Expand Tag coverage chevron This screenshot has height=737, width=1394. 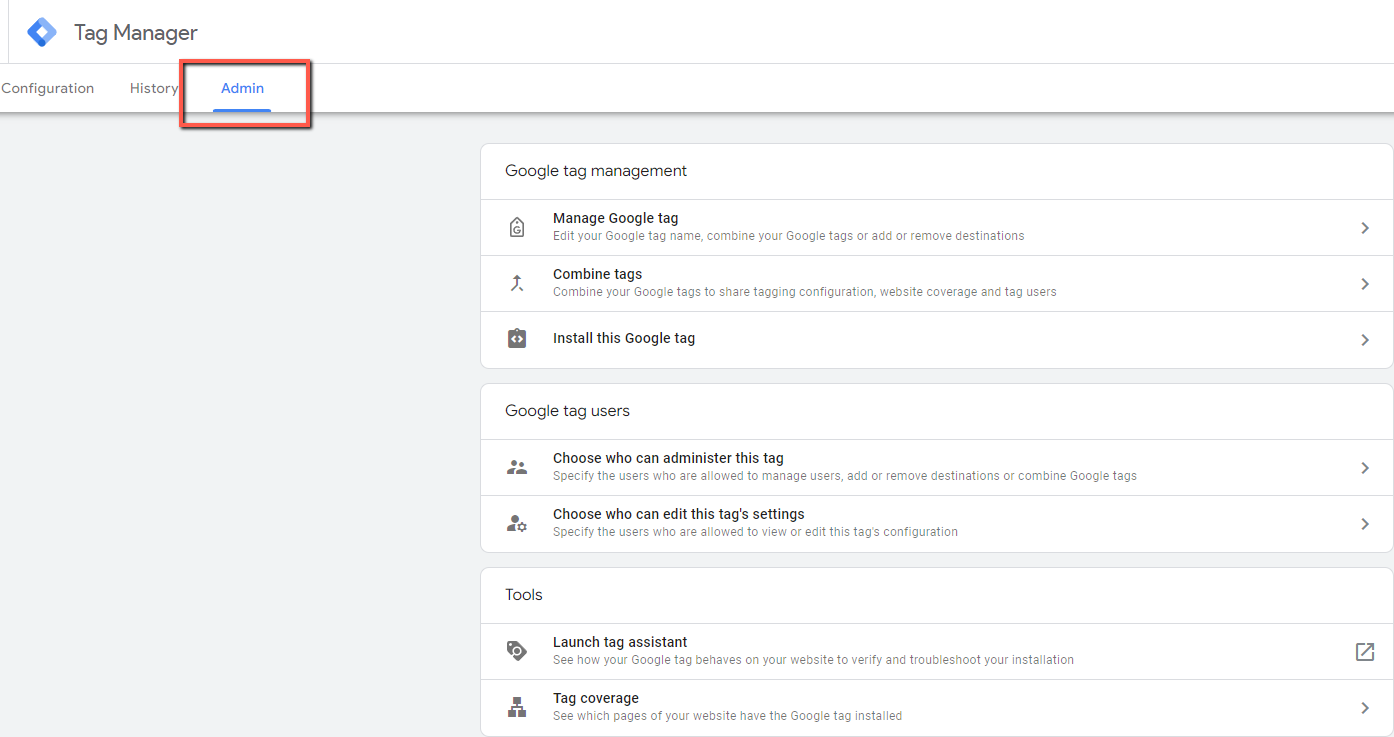pyautogui.click(x=1365, y=708)
